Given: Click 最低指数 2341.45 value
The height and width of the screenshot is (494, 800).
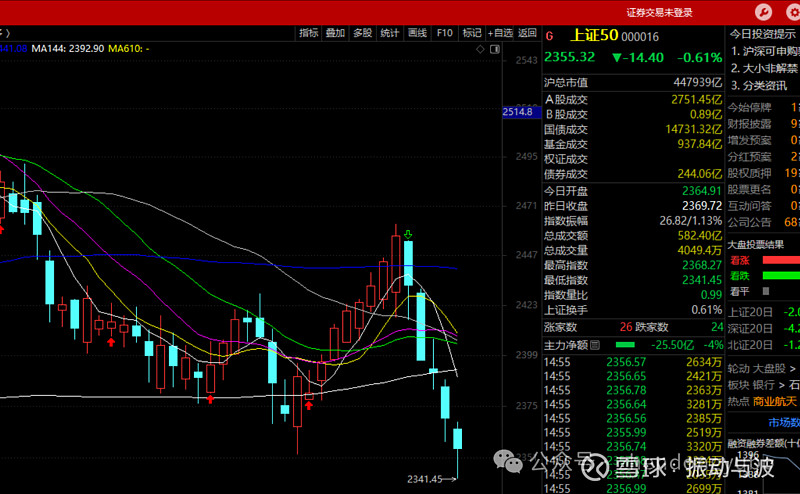Looking at the screenshot, I should (x=702, y=280).
